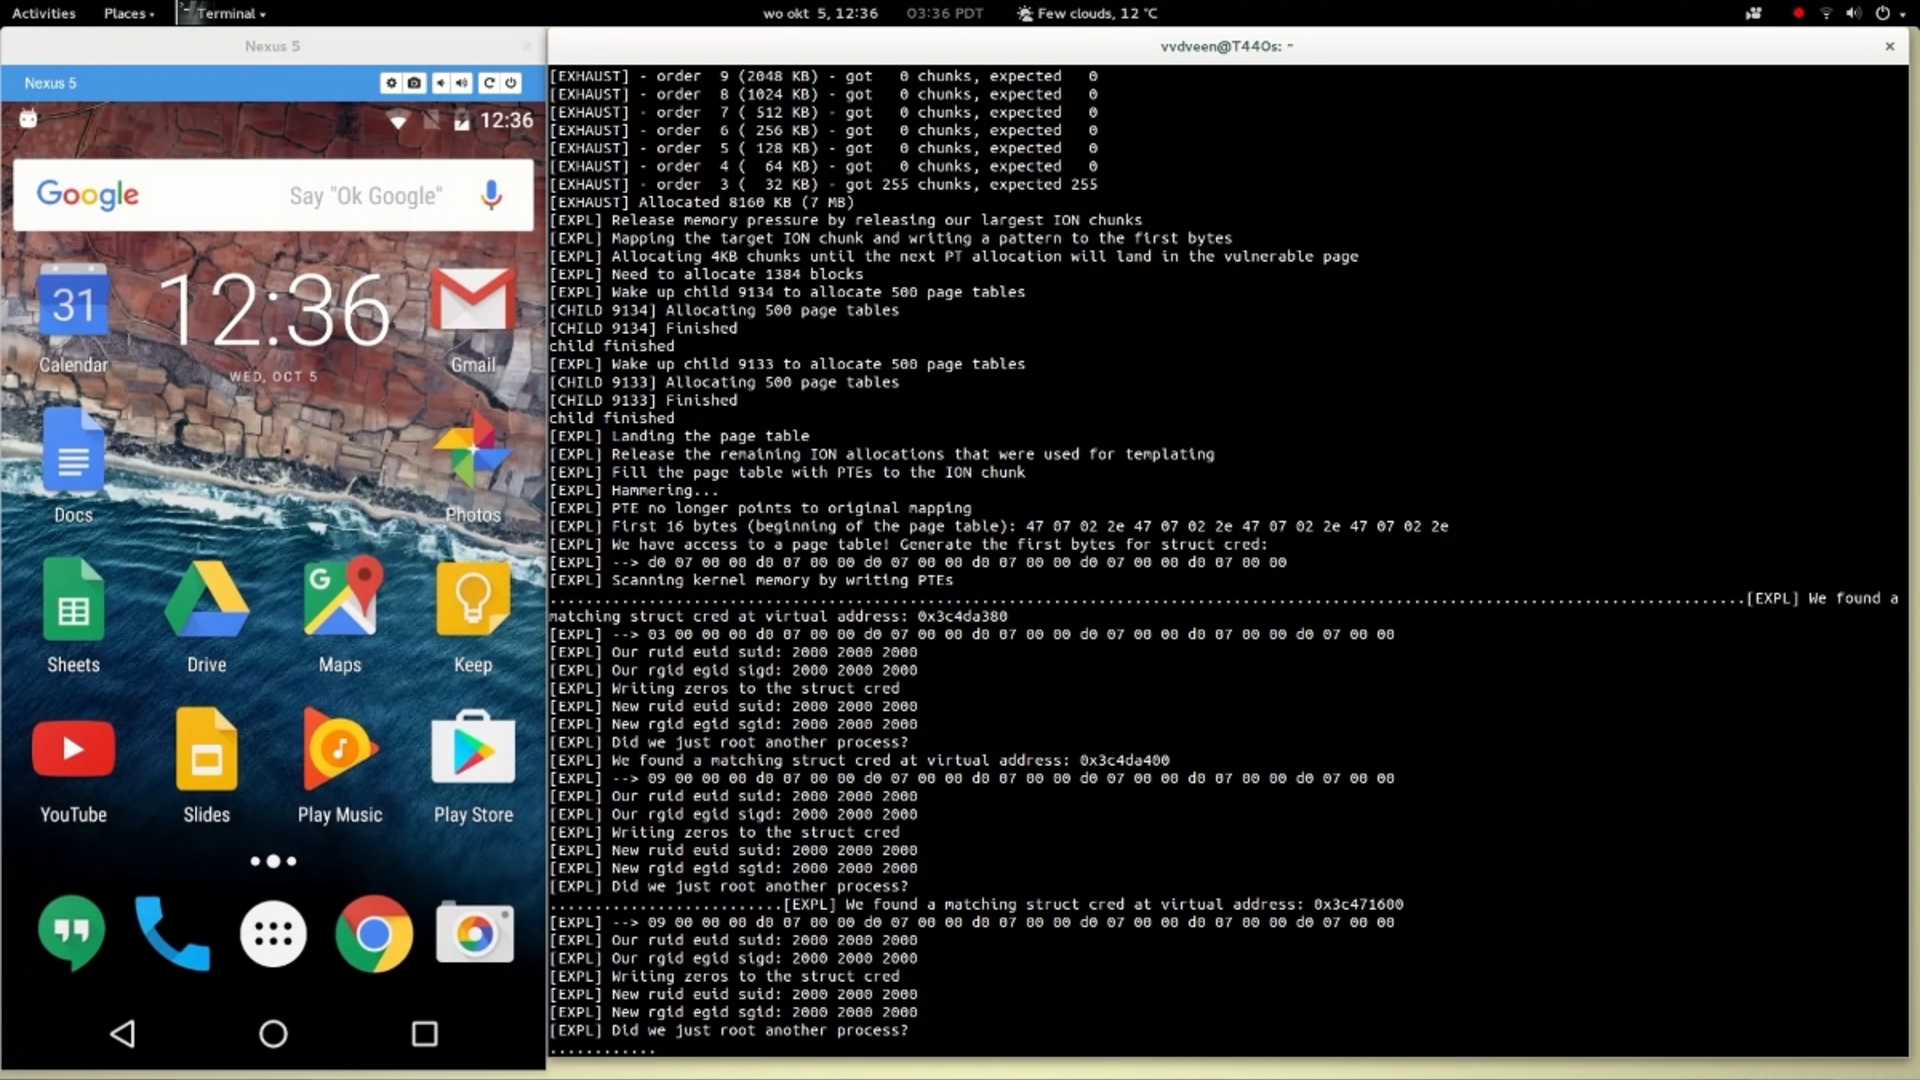This screenshot has width=1920, height=1080.
Task: Open the Wi-Fi network tray icon
Action: click(1826, 13)
